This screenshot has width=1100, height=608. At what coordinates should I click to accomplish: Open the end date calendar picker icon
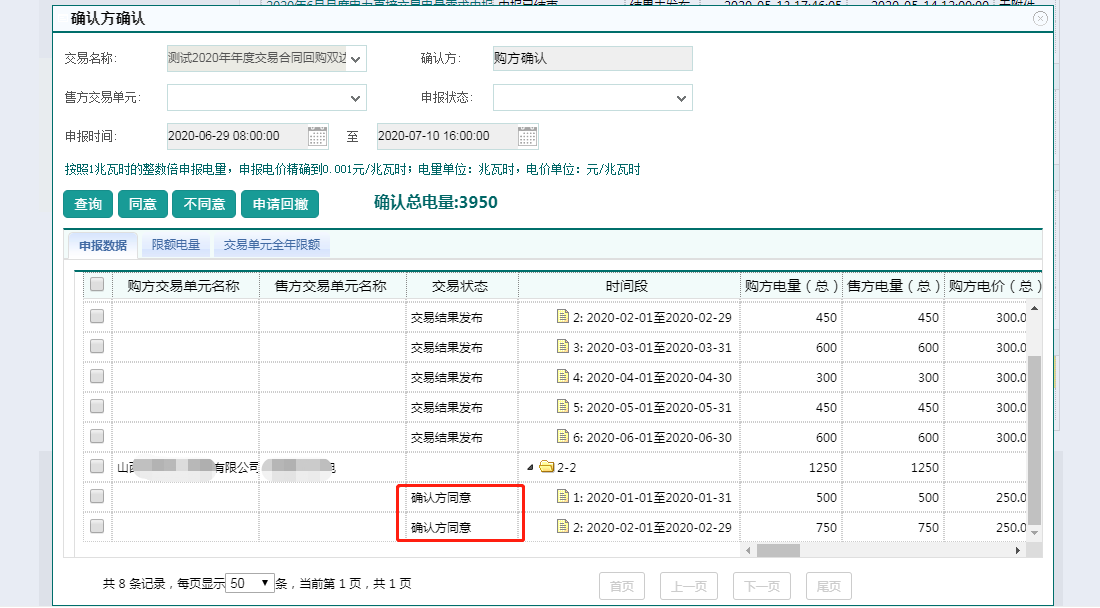[527, 136]
